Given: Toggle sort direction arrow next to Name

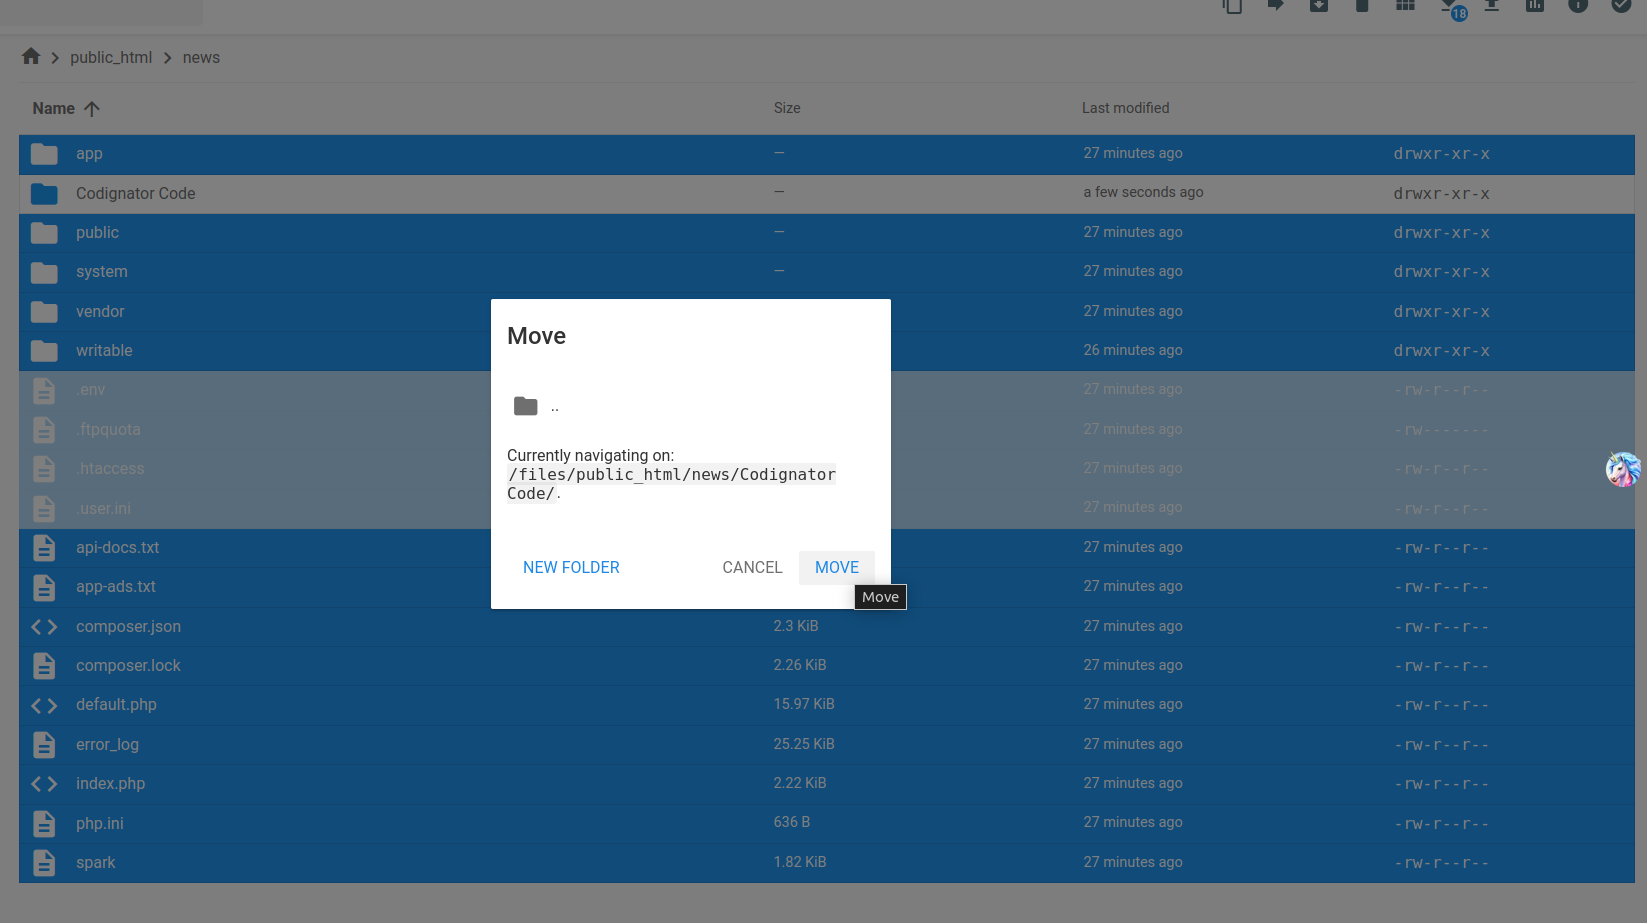Looking at the screenshot, I should (x=92, y=109).
